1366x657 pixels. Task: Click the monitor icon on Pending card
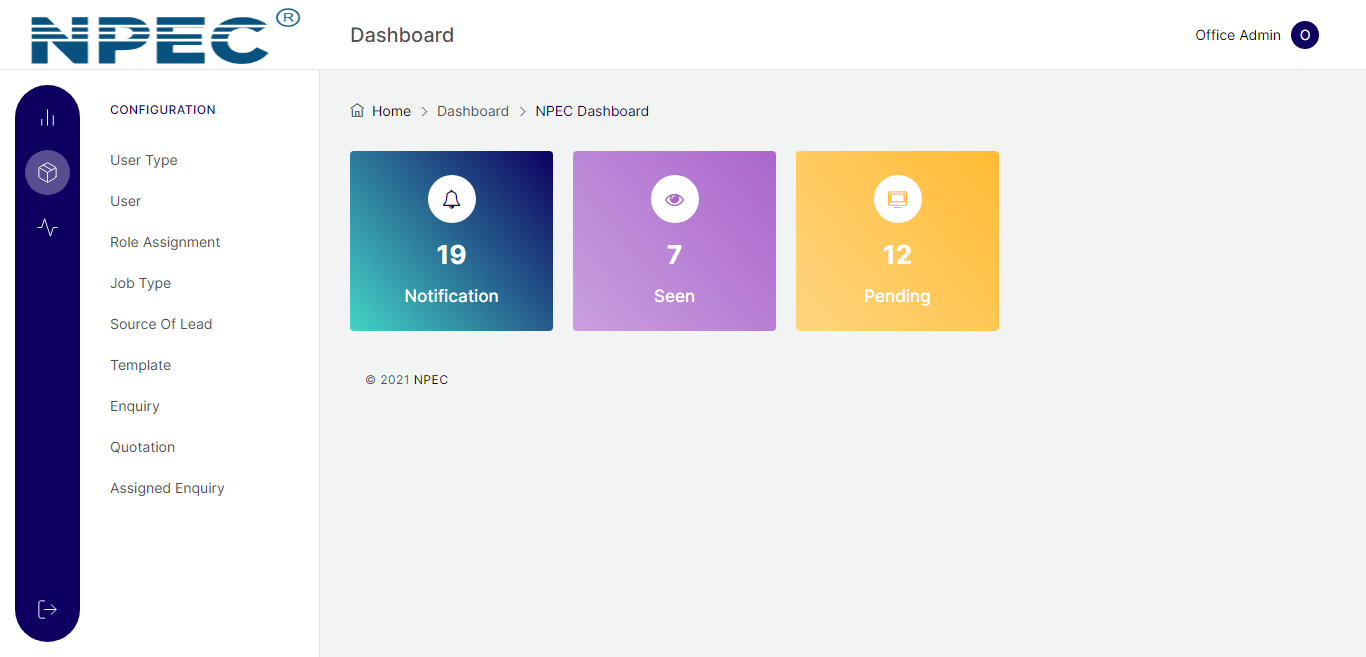pos(897,199)
